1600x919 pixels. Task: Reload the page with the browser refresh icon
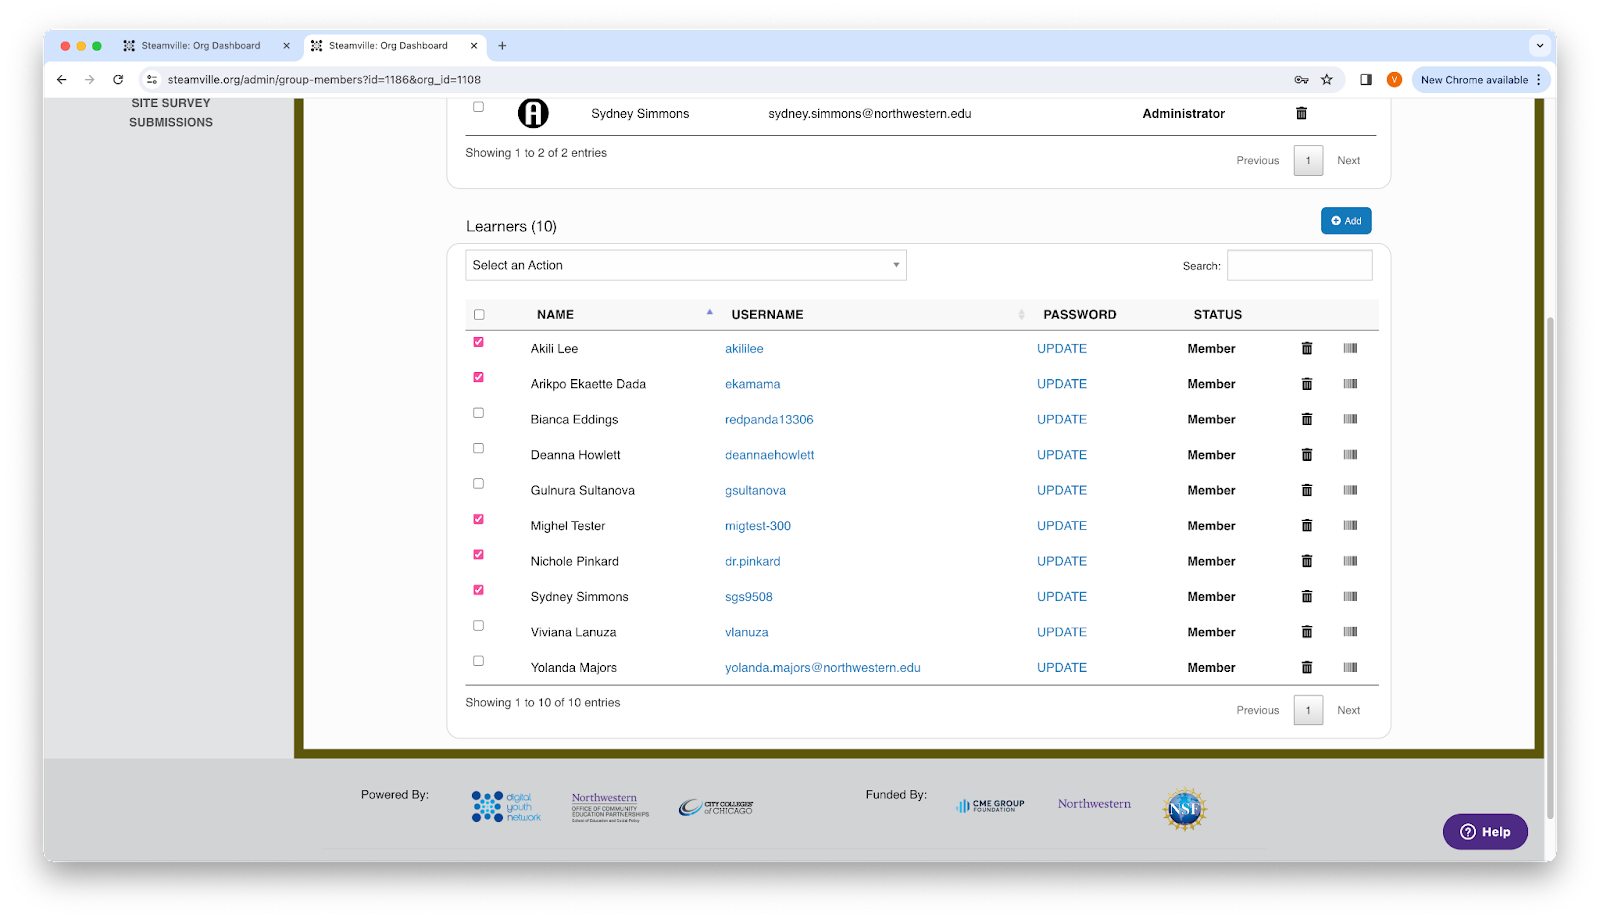tap(118, 79)
